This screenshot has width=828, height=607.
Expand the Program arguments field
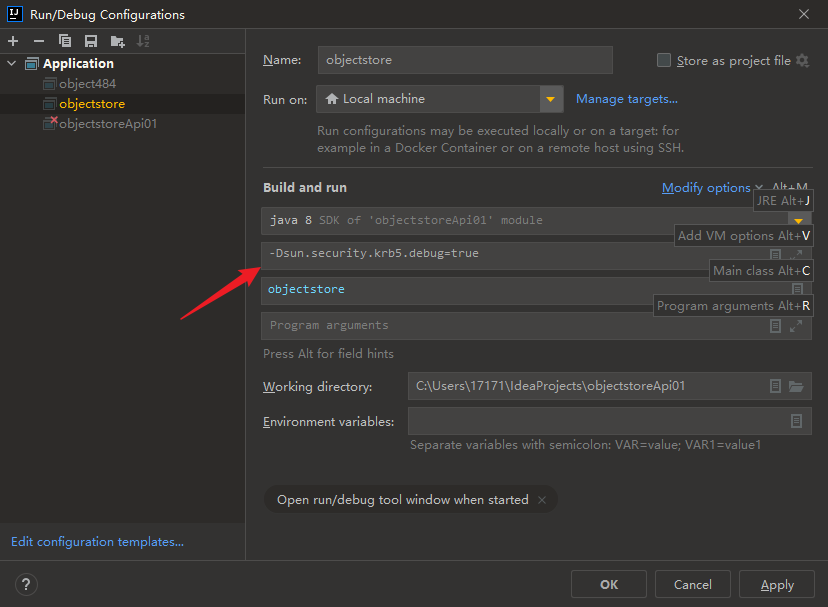point(796,326)
